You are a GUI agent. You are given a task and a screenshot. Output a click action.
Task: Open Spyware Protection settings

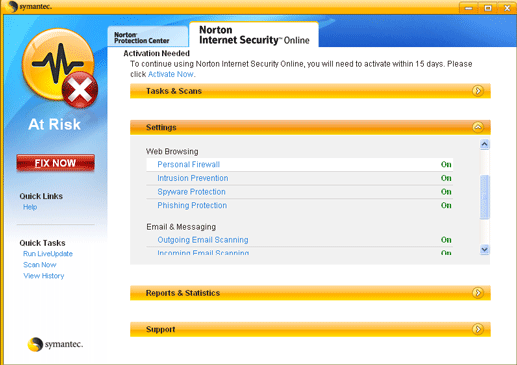(x=191, y=192)
